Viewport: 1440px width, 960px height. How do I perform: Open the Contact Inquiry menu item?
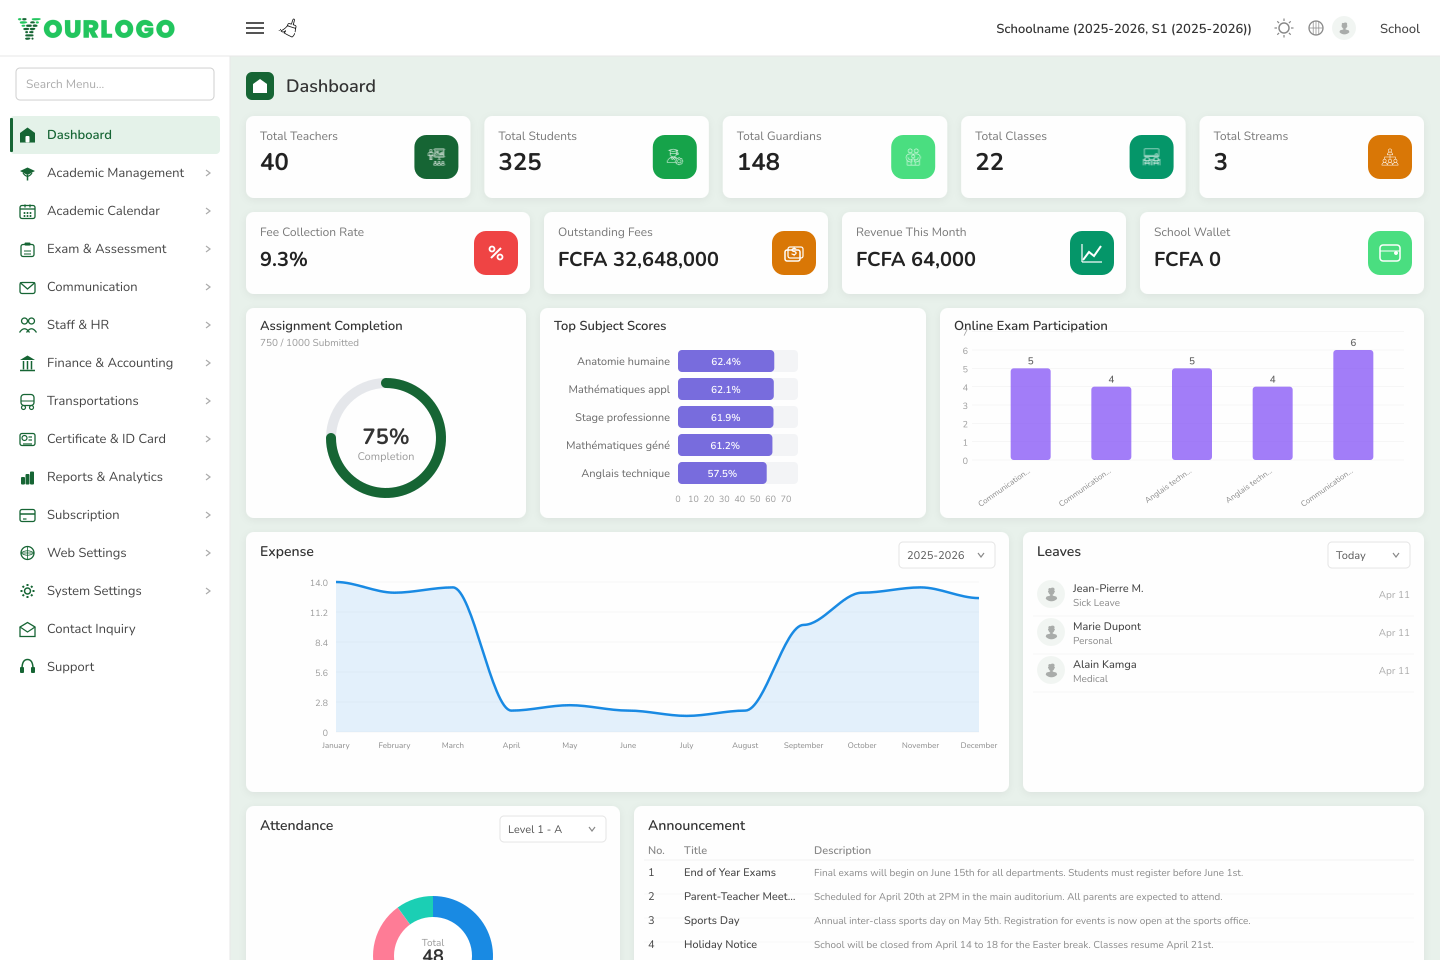click(115, 629)
